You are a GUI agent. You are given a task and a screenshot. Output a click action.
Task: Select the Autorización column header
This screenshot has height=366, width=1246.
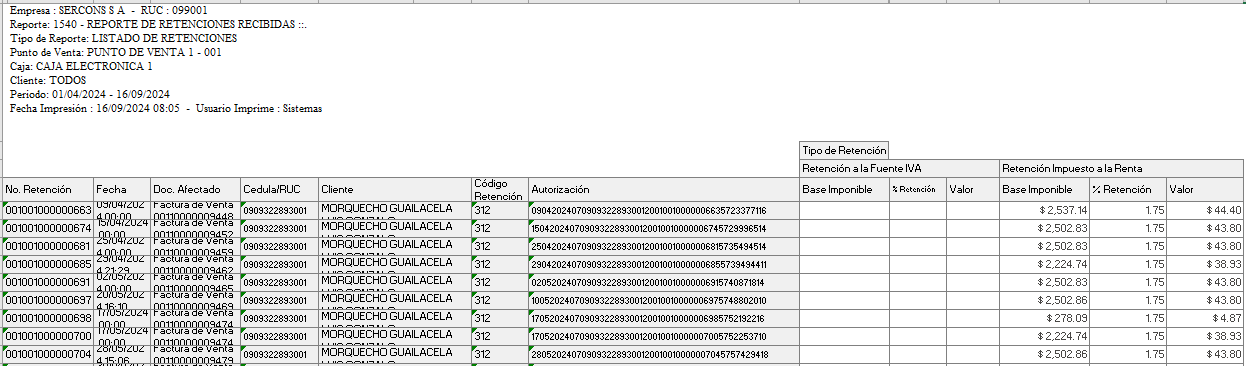(x=663, y=189)
